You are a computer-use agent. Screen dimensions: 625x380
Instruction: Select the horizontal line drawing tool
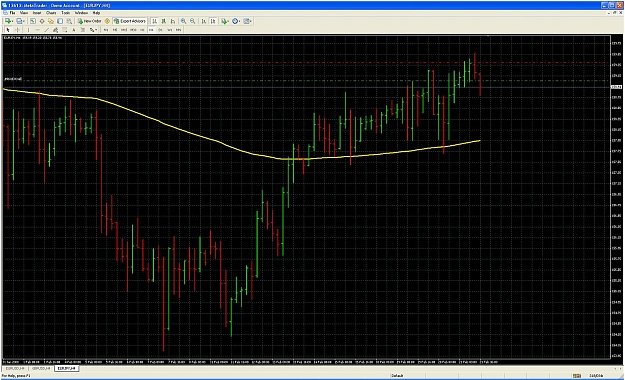(x=38, y=30)
